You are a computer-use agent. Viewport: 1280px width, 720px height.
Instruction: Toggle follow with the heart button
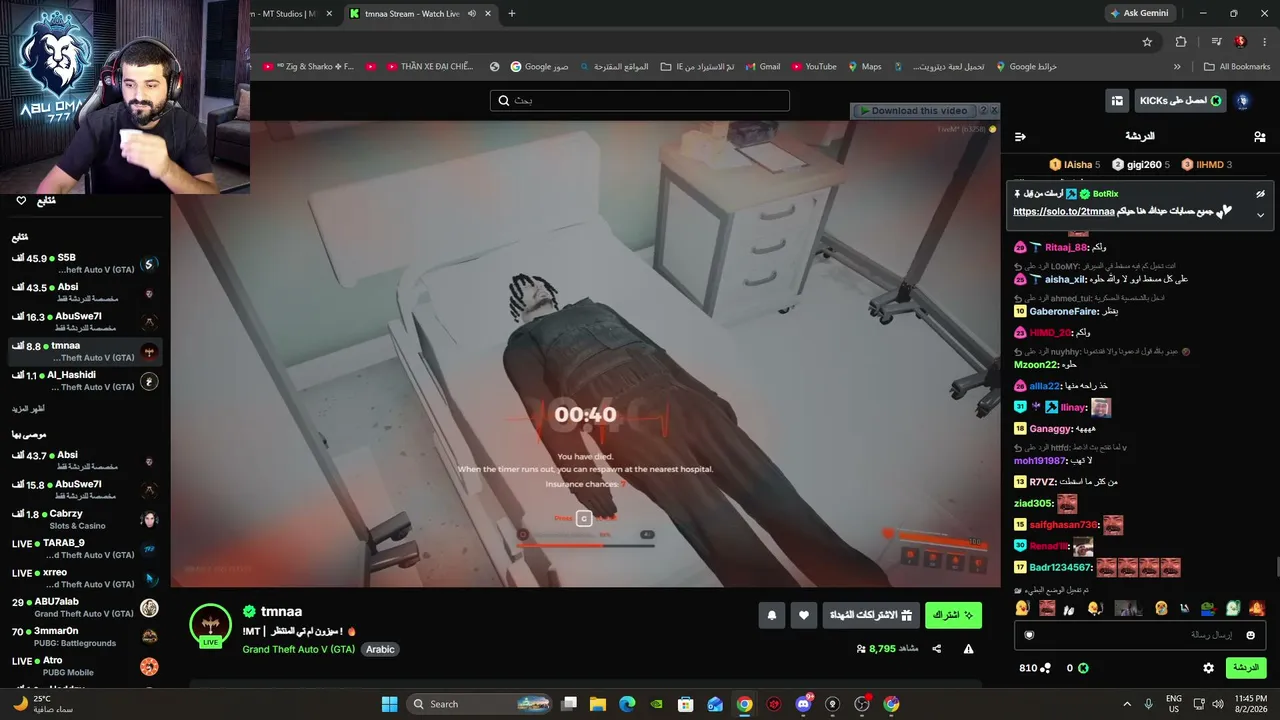click(804, 616)
